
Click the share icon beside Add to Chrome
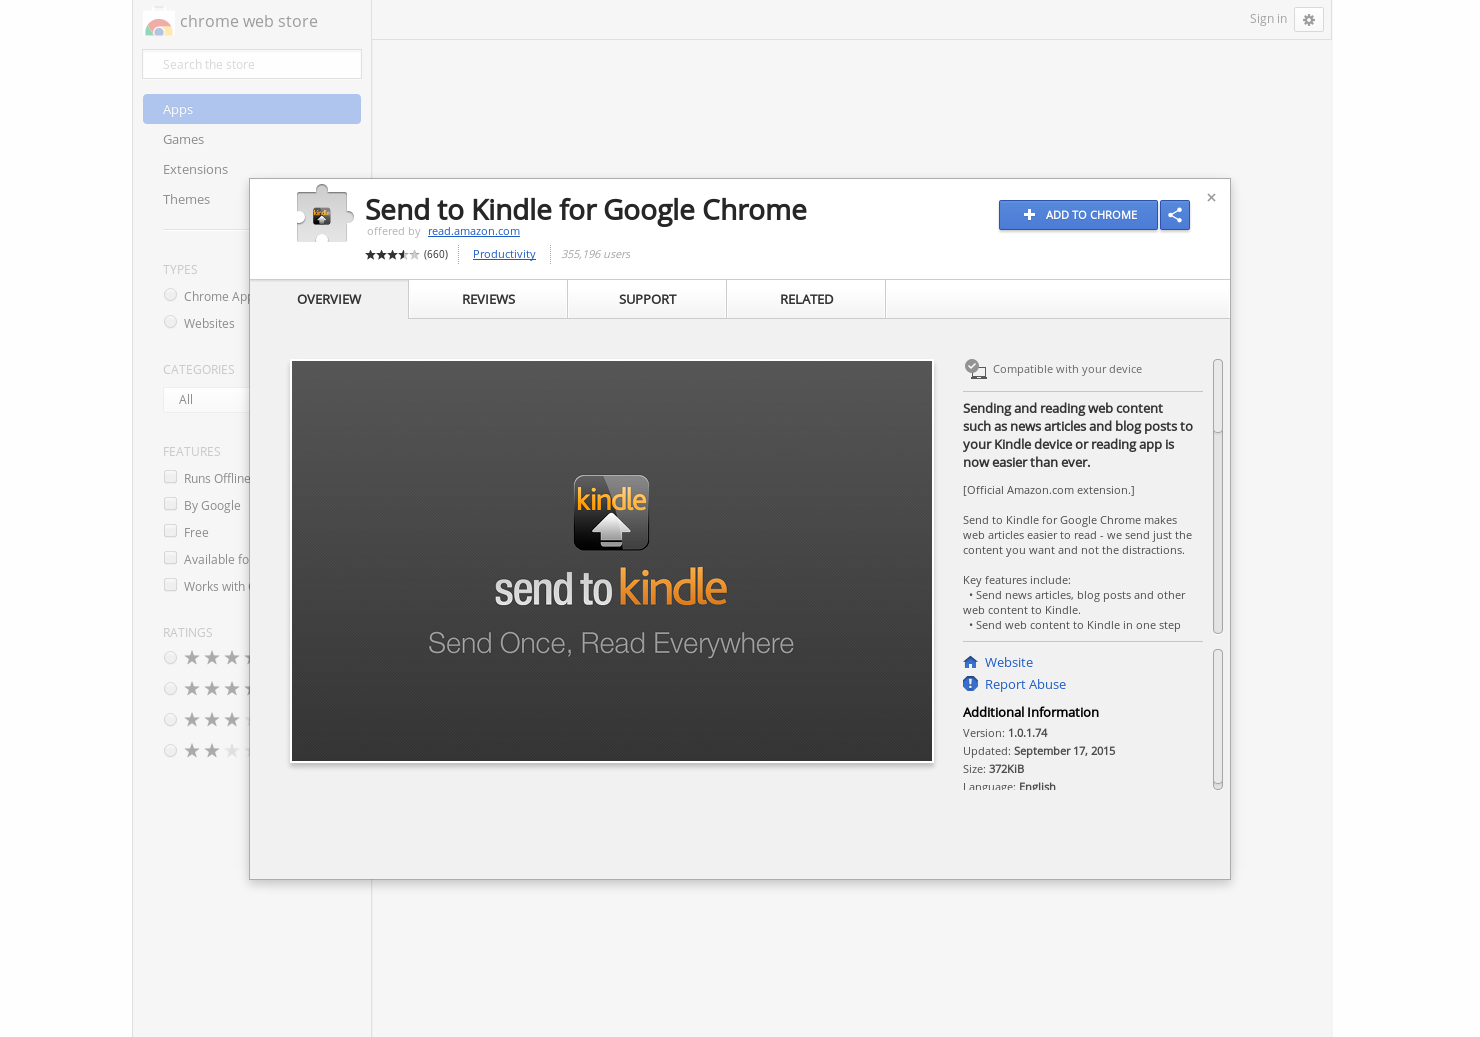1174,215
